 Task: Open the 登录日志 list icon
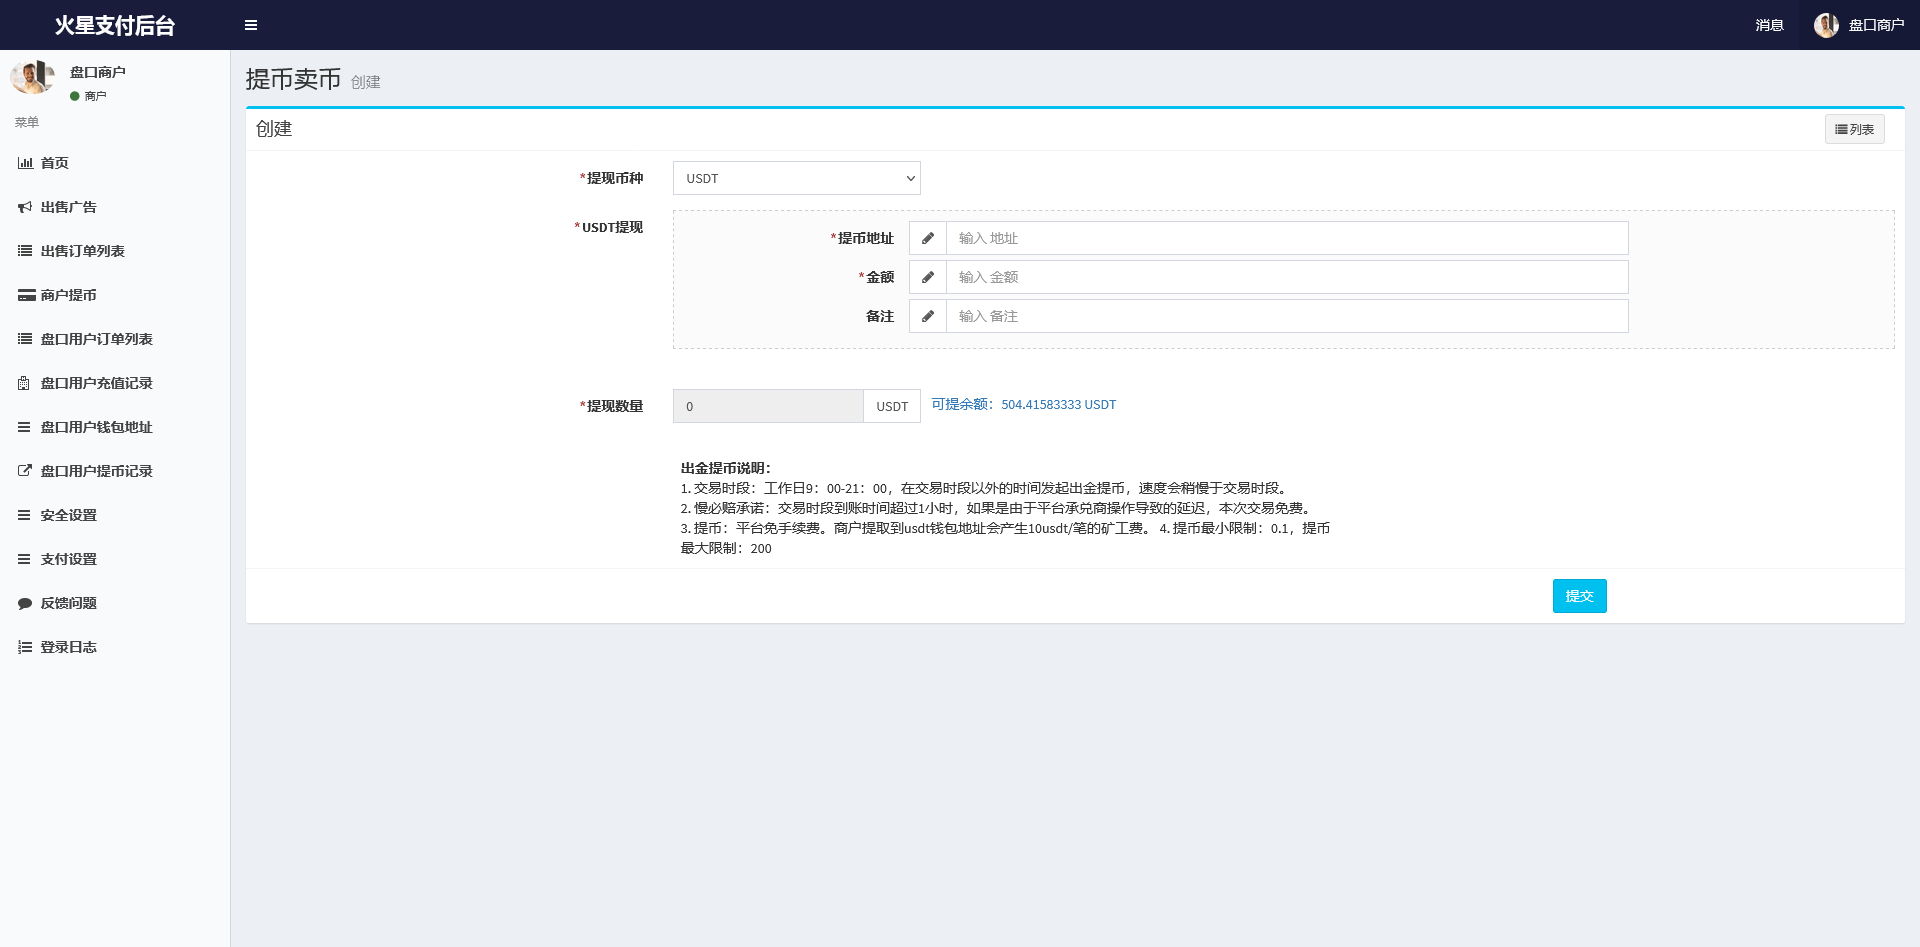25,646
